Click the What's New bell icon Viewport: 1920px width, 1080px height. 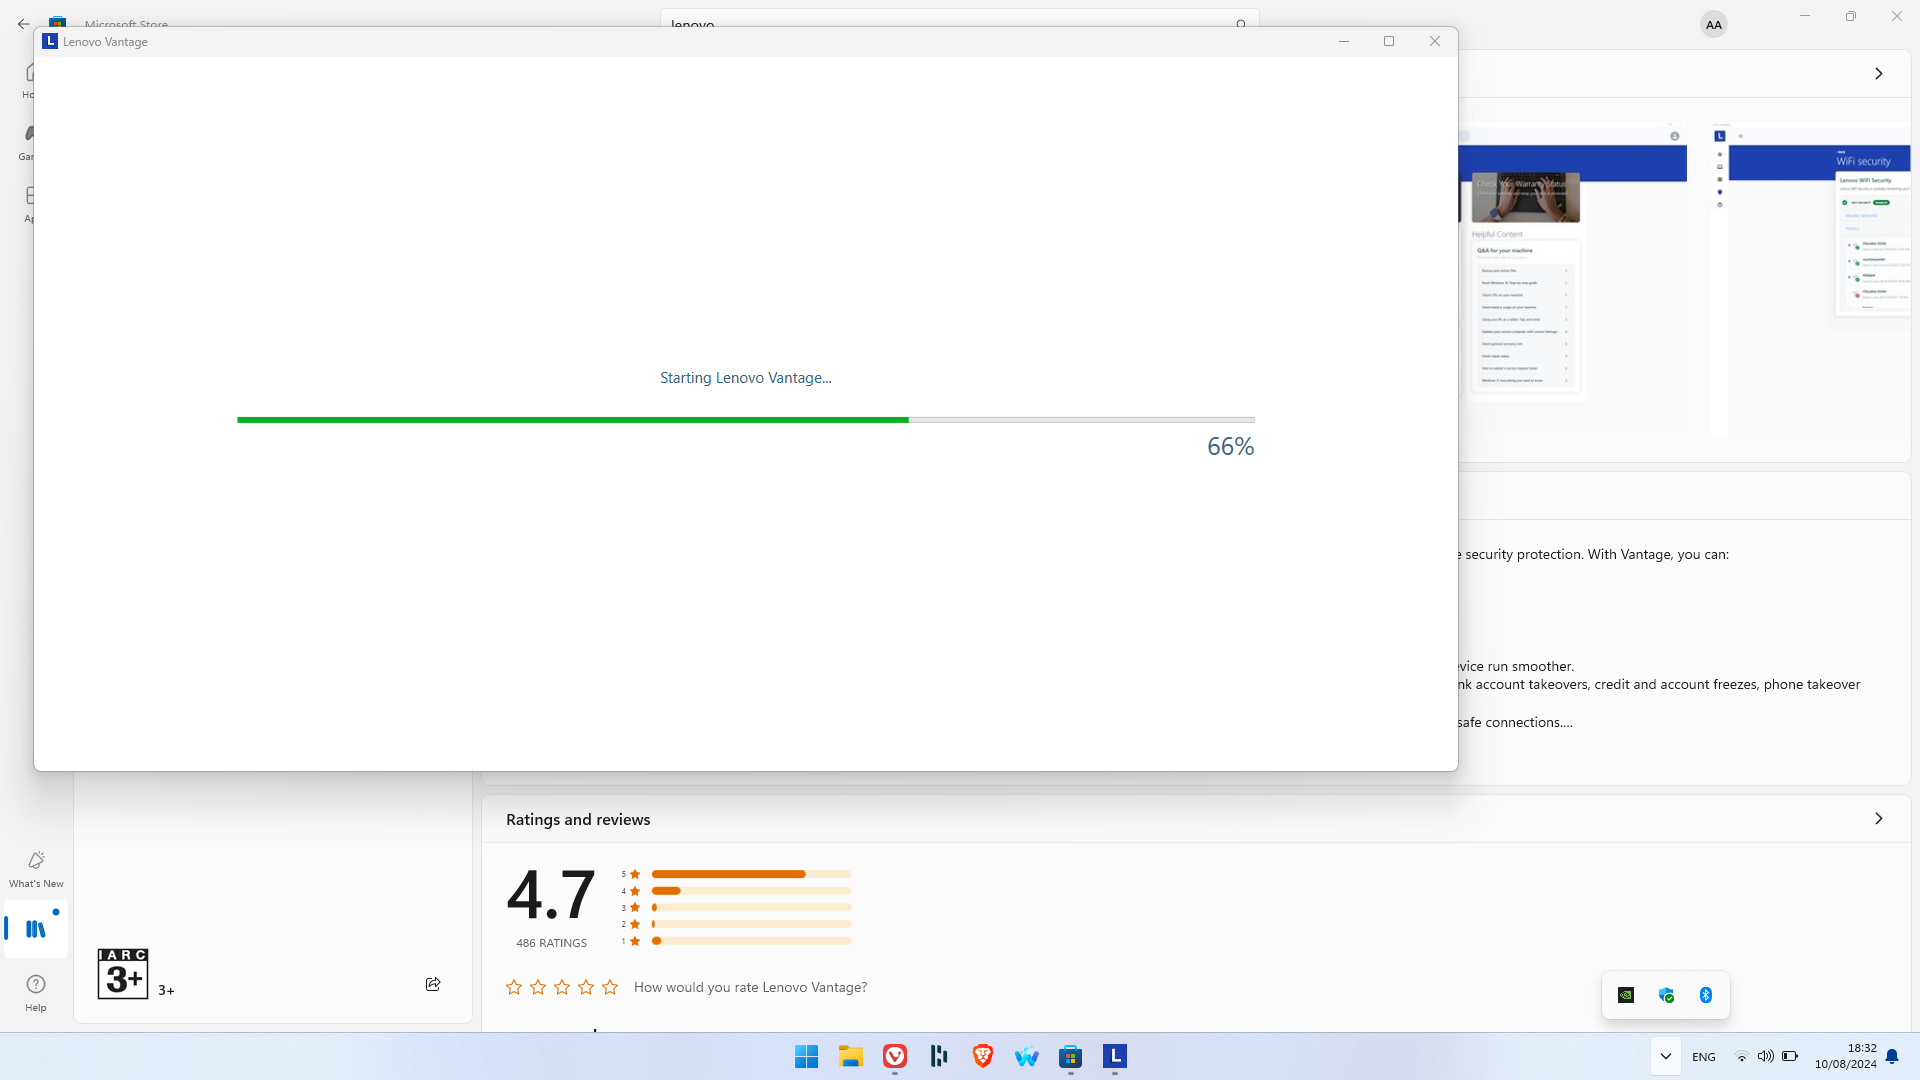tap(36, 861)
